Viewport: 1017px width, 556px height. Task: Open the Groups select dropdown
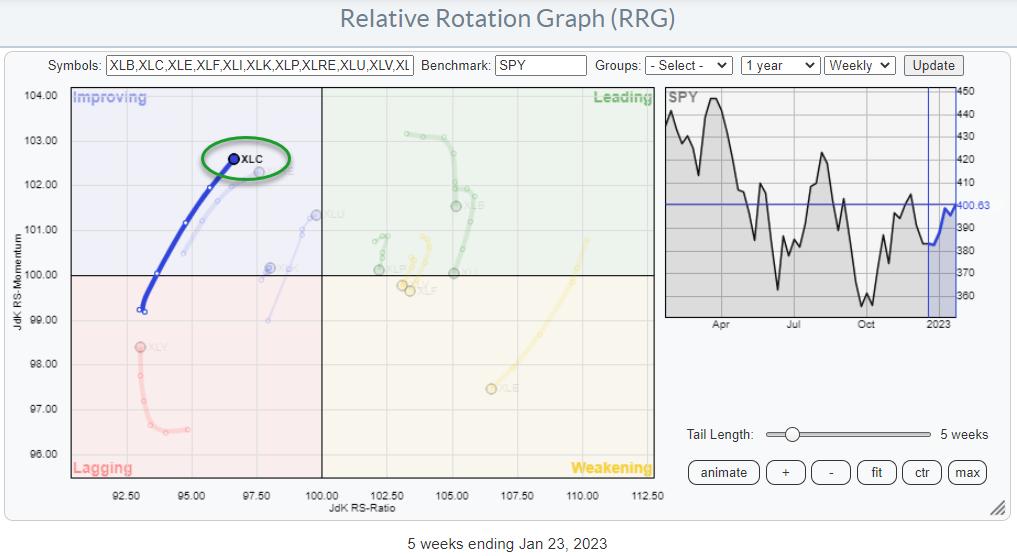[689, 66]
